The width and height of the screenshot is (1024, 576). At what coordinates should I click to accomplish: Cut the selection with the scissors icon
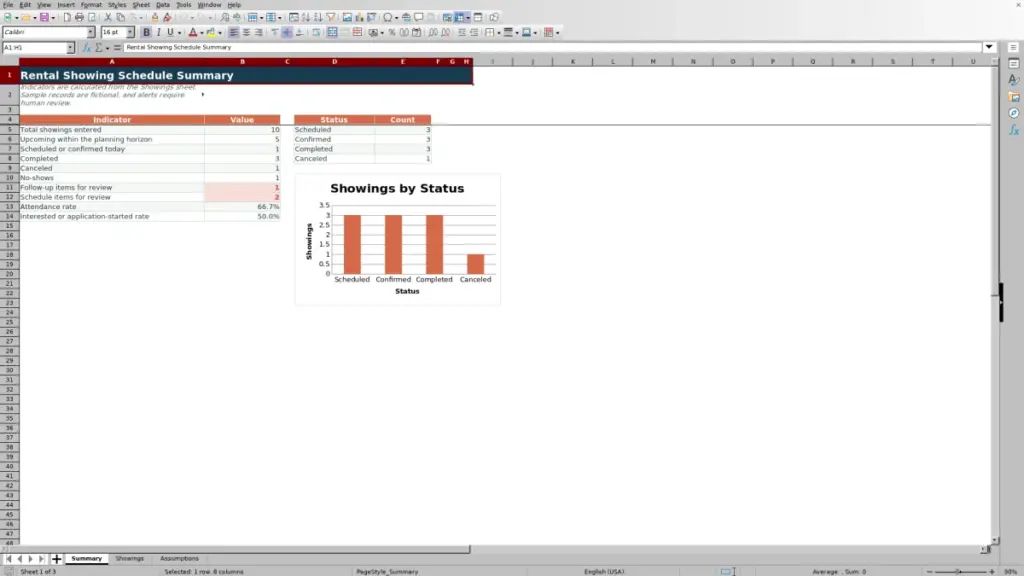(108, 18)
